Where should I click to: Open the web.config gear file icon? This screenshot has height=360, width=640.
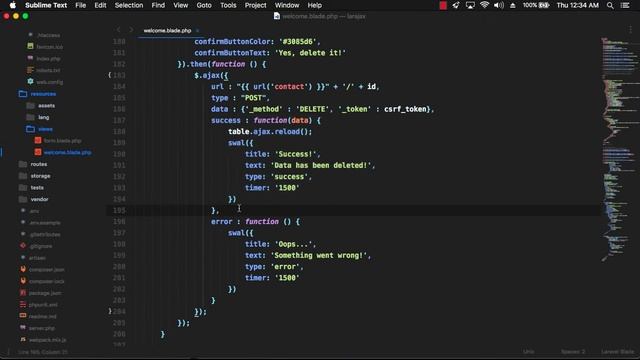click(x=30, y=82)
